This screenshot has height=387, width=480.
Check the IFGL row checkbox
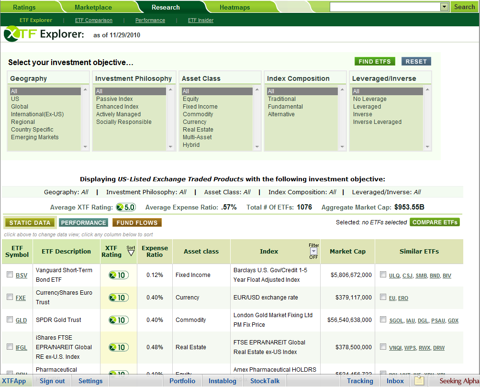click(9, 347)
